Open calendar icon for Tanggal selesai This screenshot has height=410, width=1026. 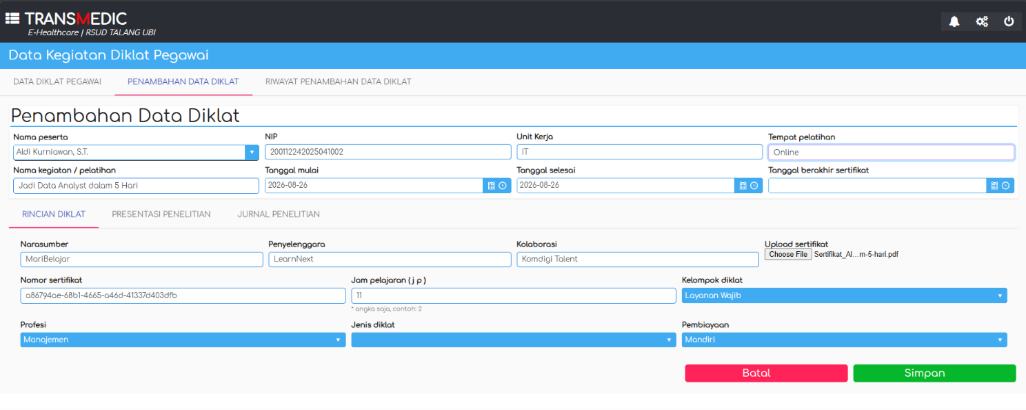pyautogui.click(x=743, y=186)
